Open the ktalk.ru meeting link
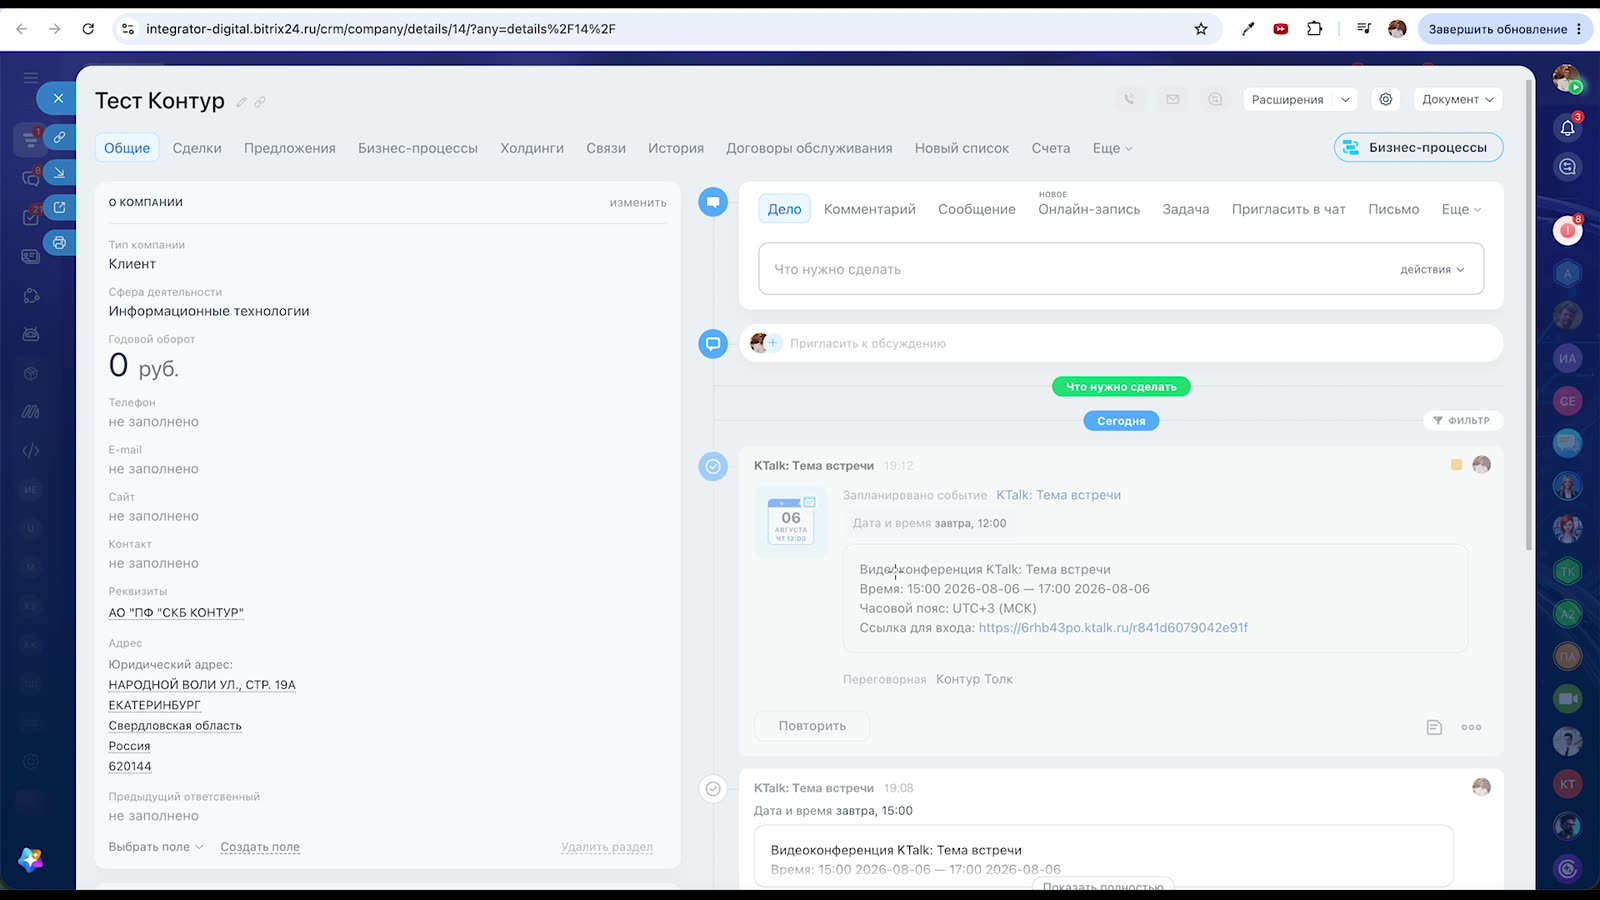Viewport: 1600px width, 900px height. tap(1113, 628)
